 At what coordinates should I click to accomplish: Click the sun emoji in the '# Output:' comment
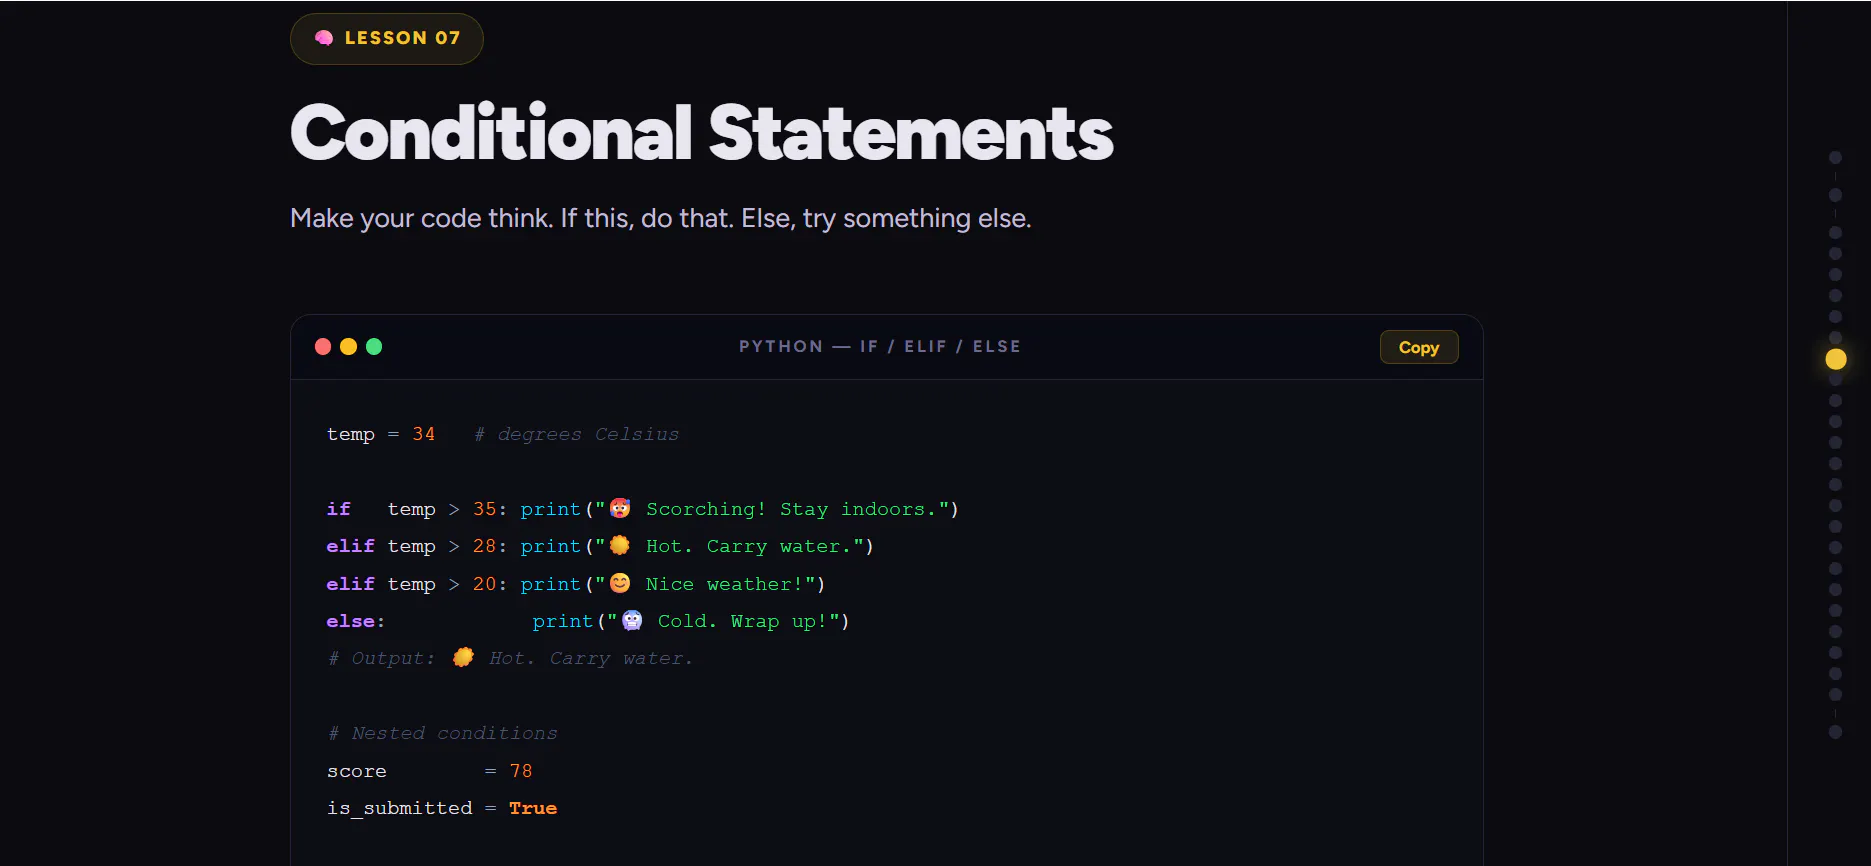[463, 657]
